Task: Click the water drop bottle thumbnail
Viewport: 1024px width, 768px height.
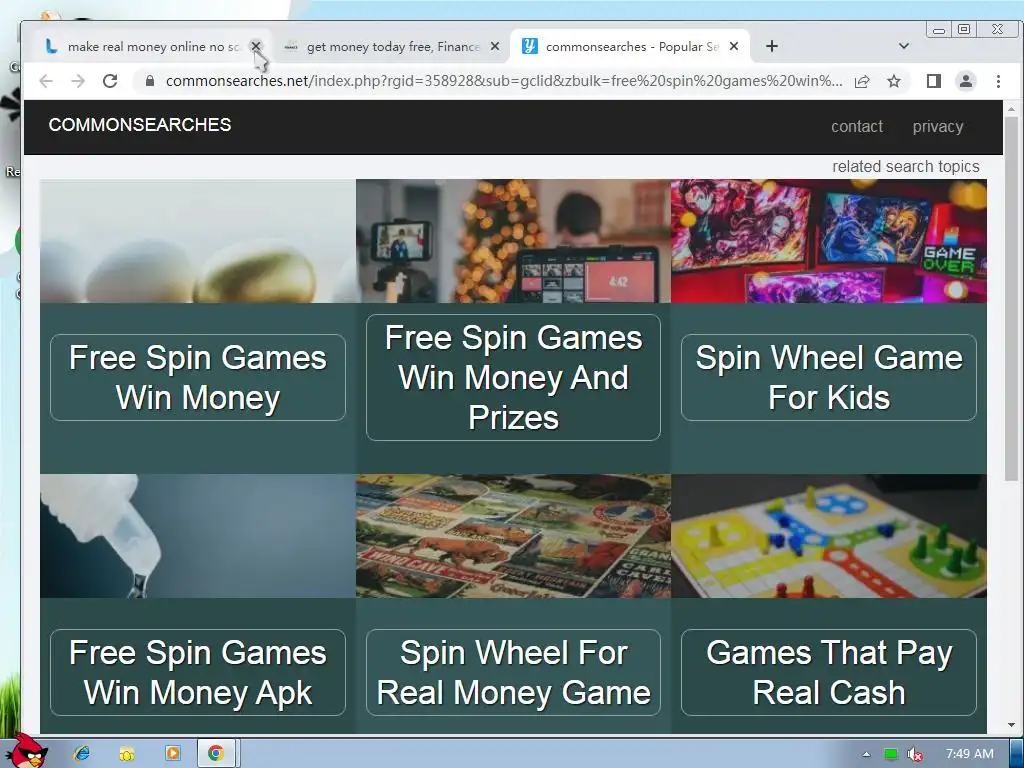Action: pos(198,536)
